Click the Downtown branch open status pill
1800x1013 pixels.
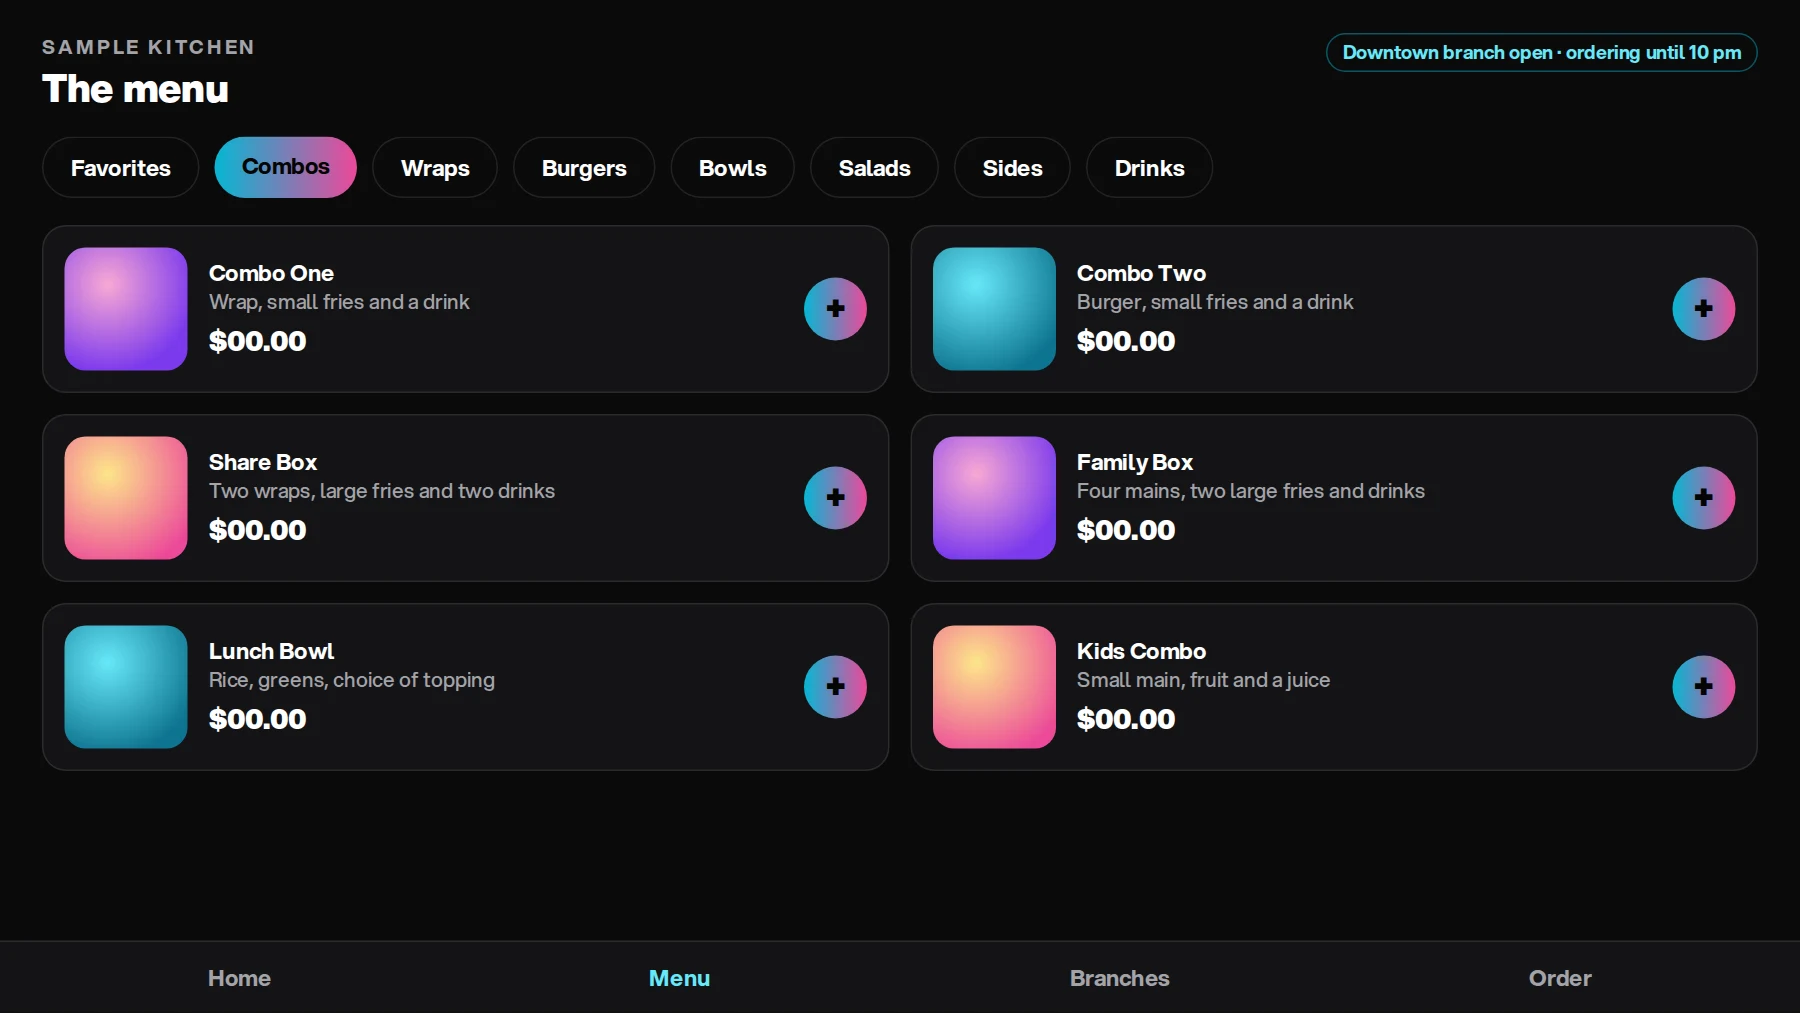click(x=1541, y=53)
